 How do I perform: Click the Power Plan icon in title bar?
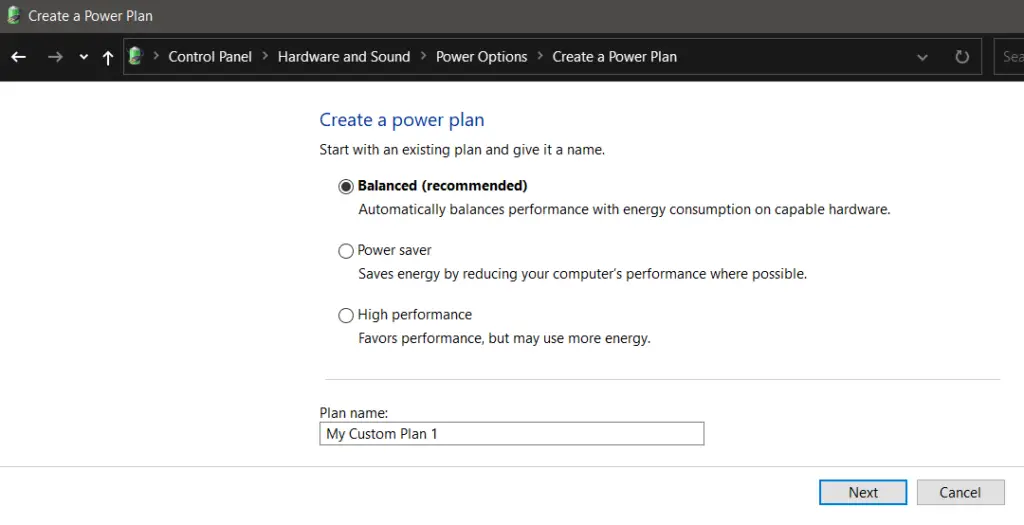tap(13, 16)
